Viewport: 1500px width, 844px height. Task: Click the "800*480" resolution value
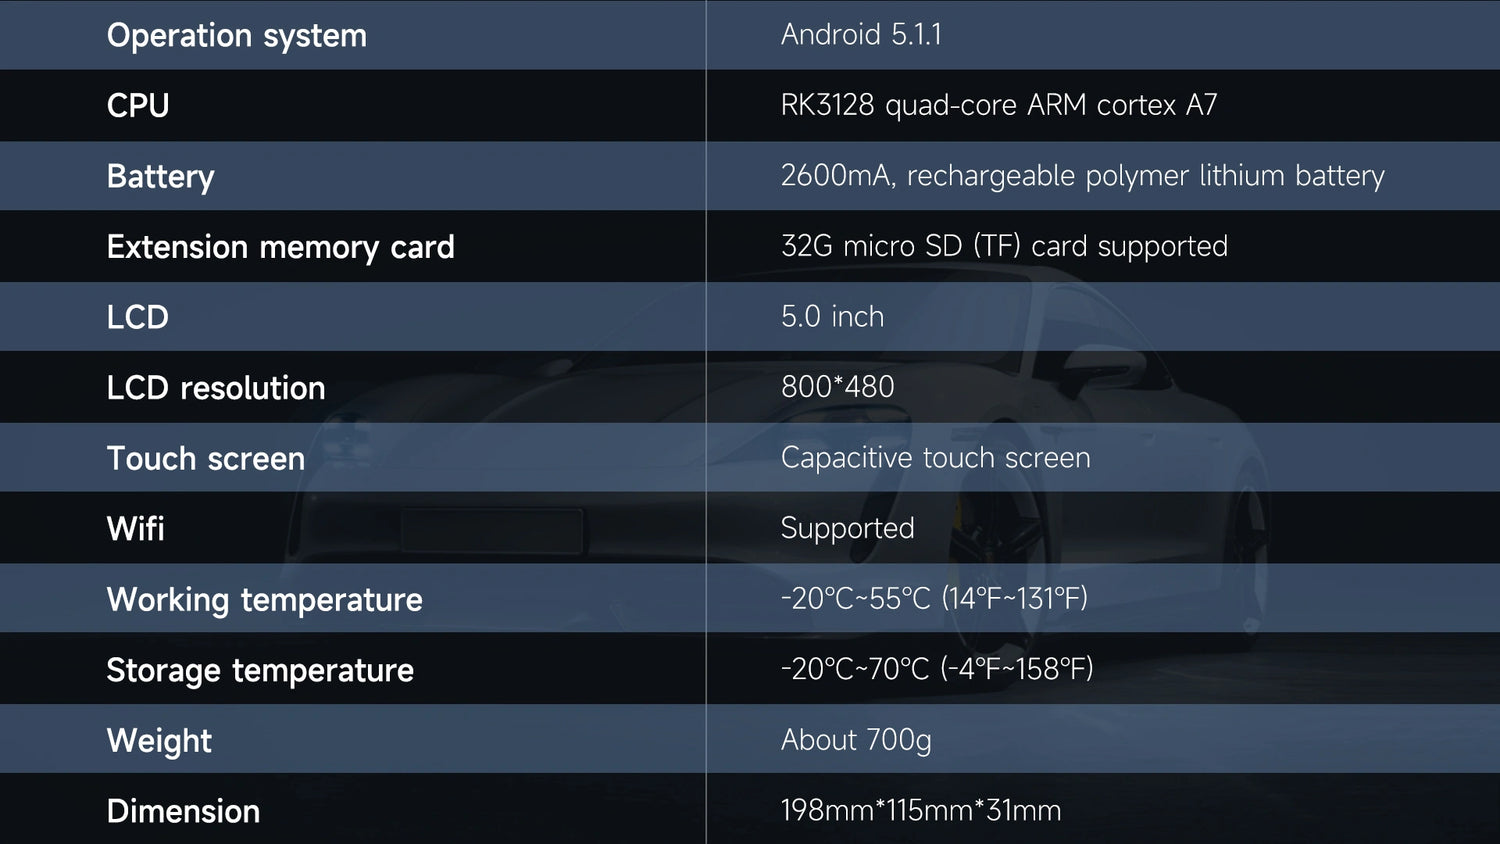point(837,387)
